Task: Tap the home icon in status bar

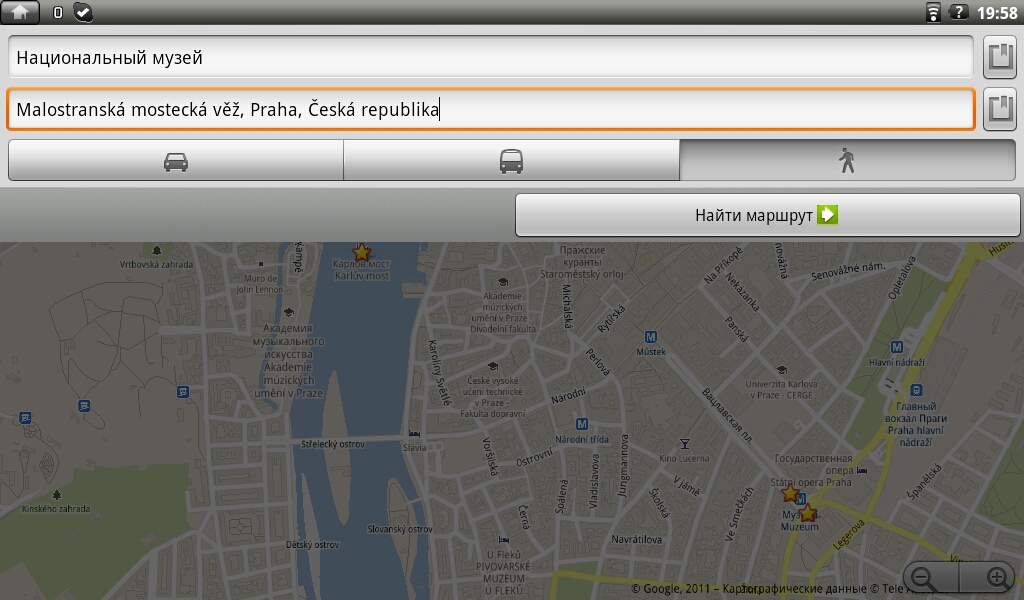Action: point(20,12)
